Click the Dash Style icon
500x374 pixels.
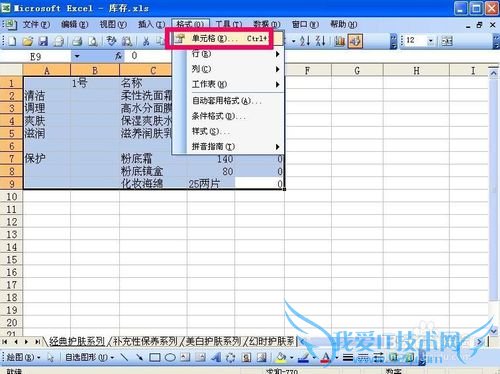363,358
